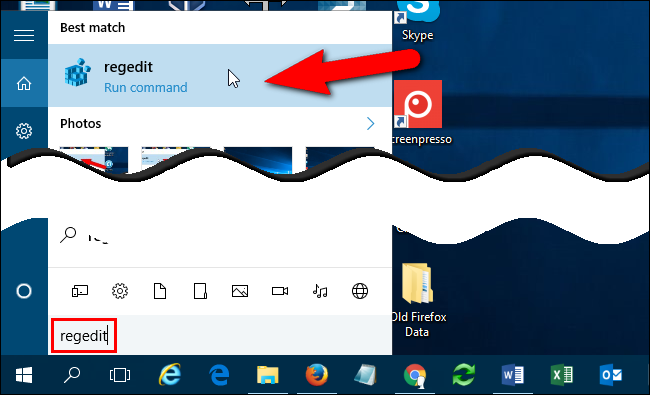Click the taskbar search magnifier

(x=72, y=376)
